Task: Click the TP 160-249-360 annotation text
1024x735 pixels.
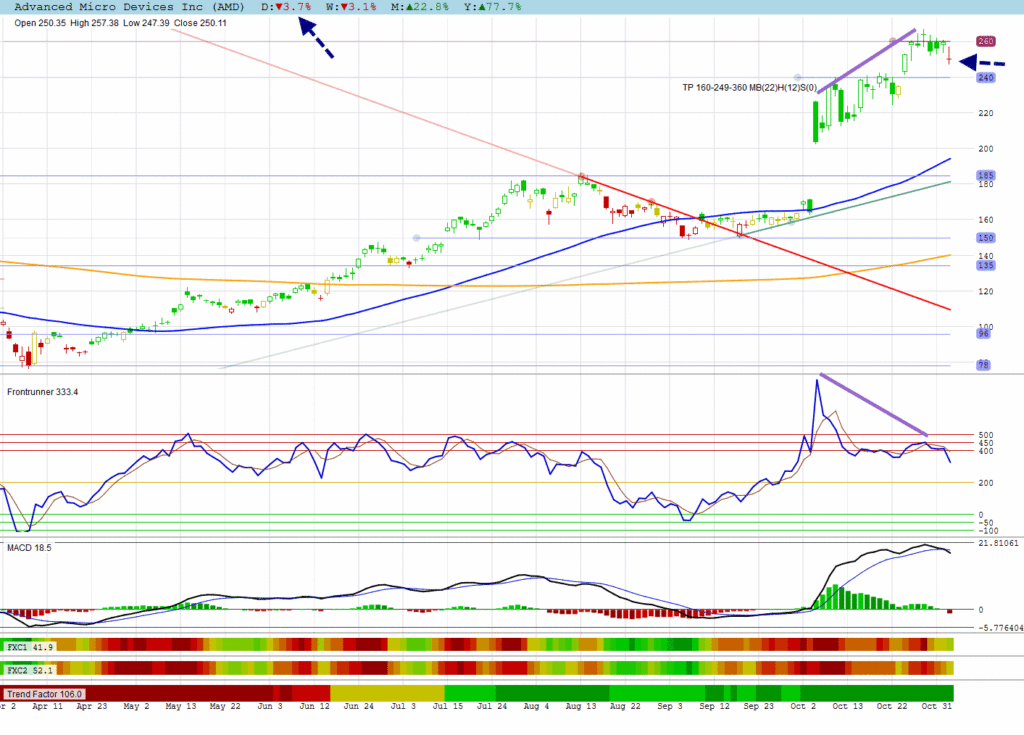Action: 749,88
